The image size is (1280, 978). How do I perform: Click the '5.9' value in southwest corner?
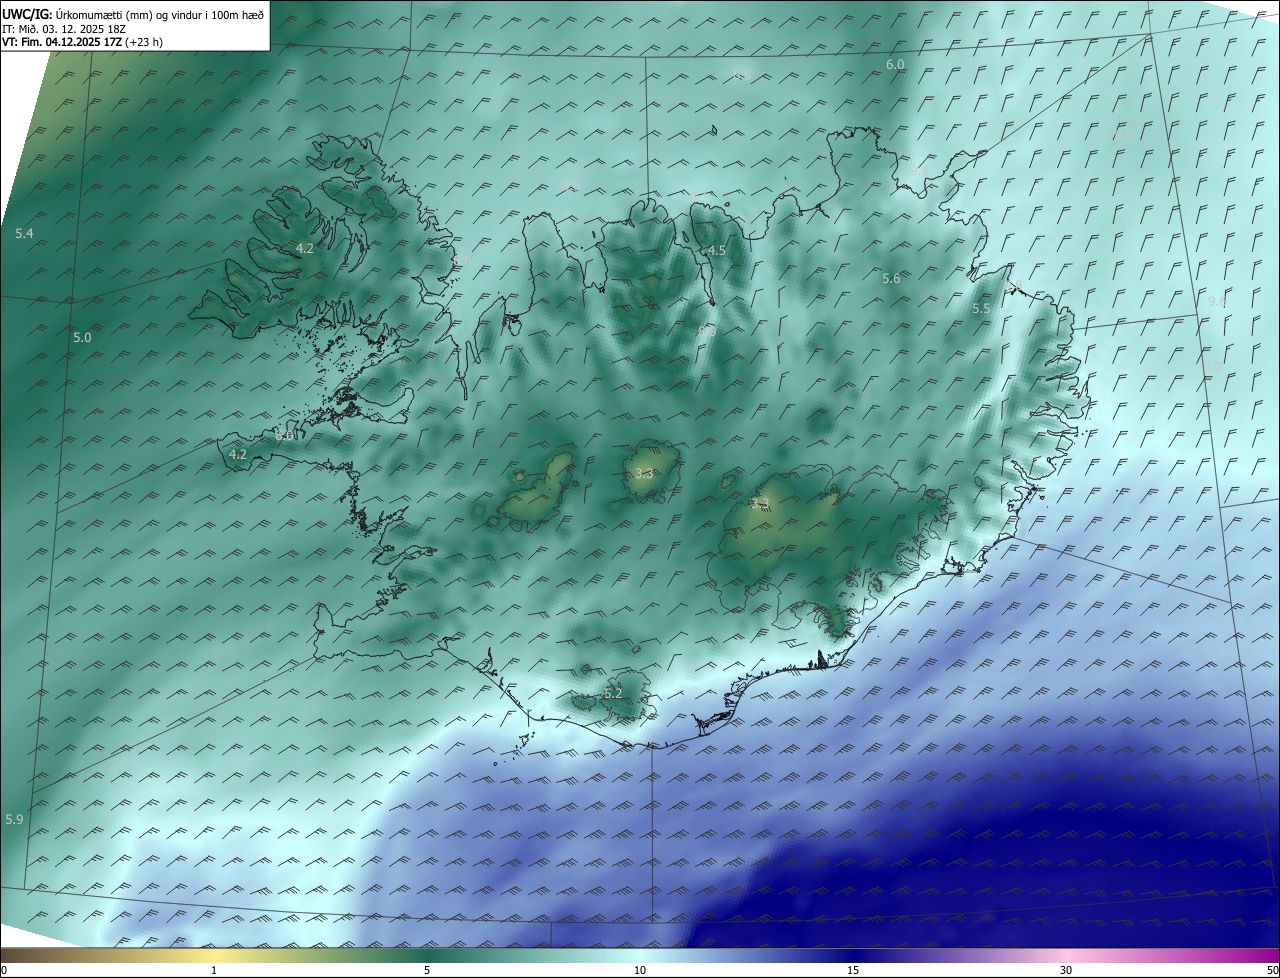[x=14, y=819]
